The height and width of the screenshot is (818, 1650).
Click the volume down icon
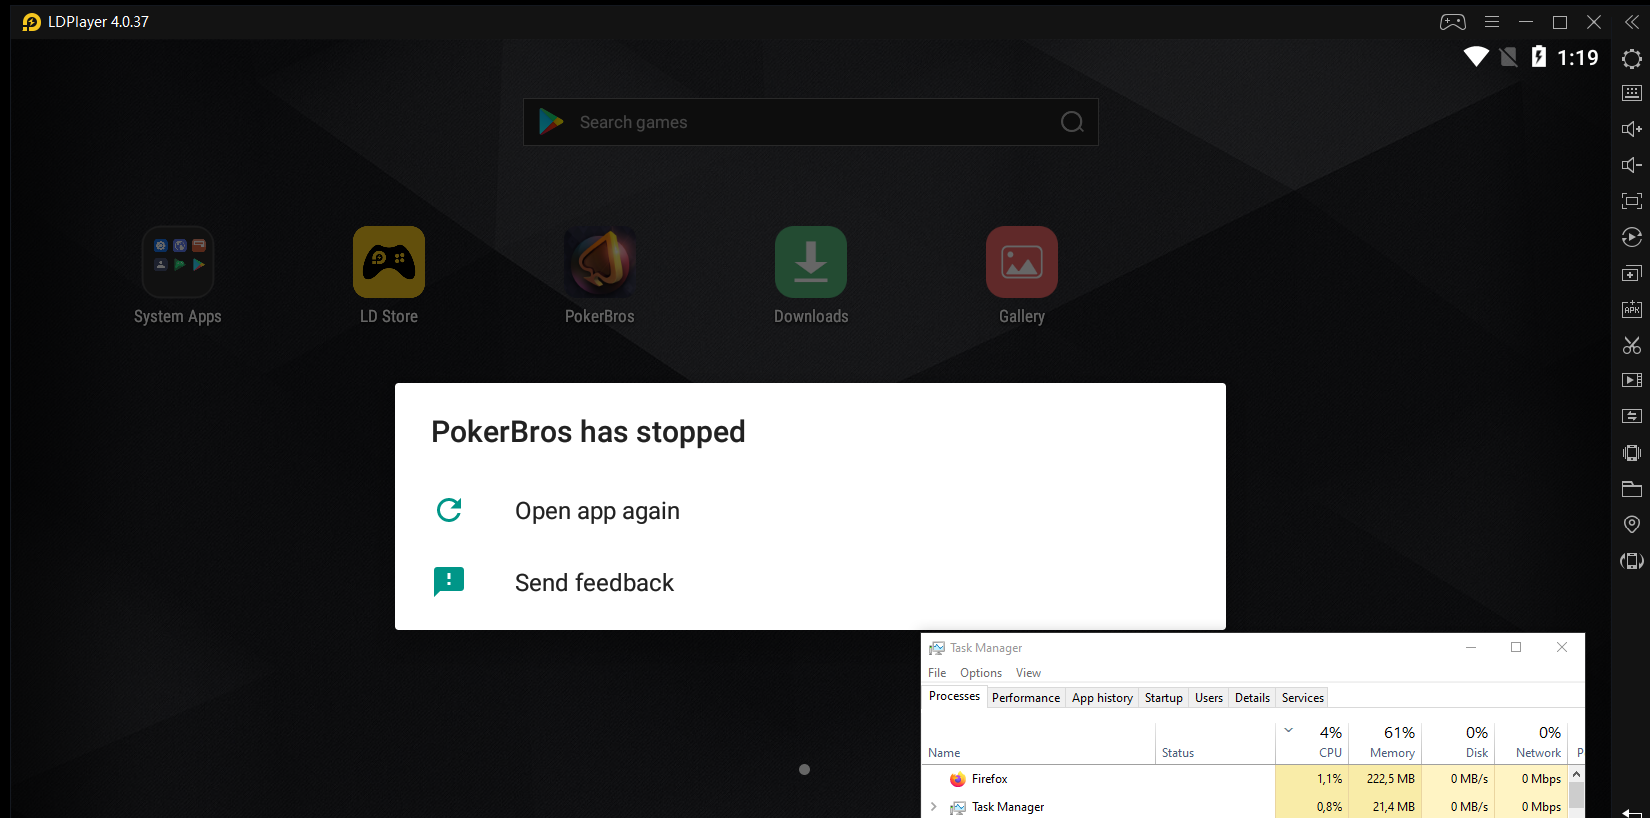[x=1631, y=165]
